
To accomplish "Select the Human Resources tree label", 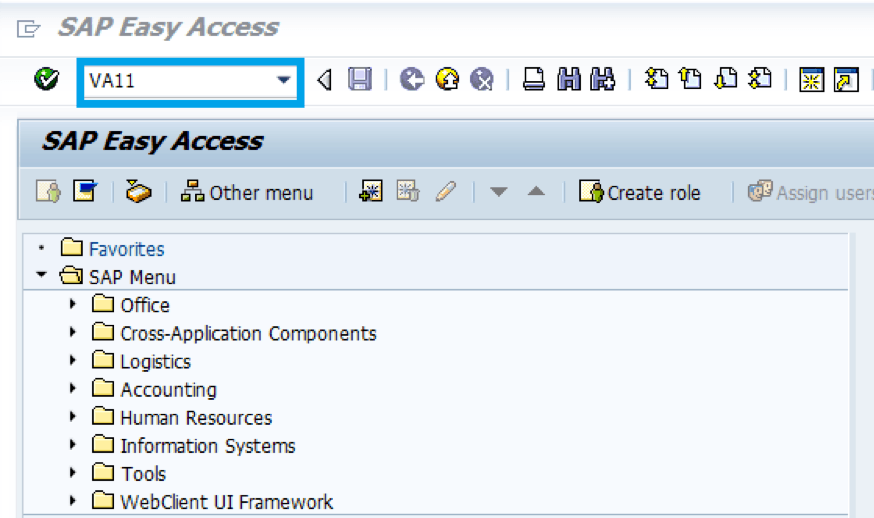I will (196, 418).
